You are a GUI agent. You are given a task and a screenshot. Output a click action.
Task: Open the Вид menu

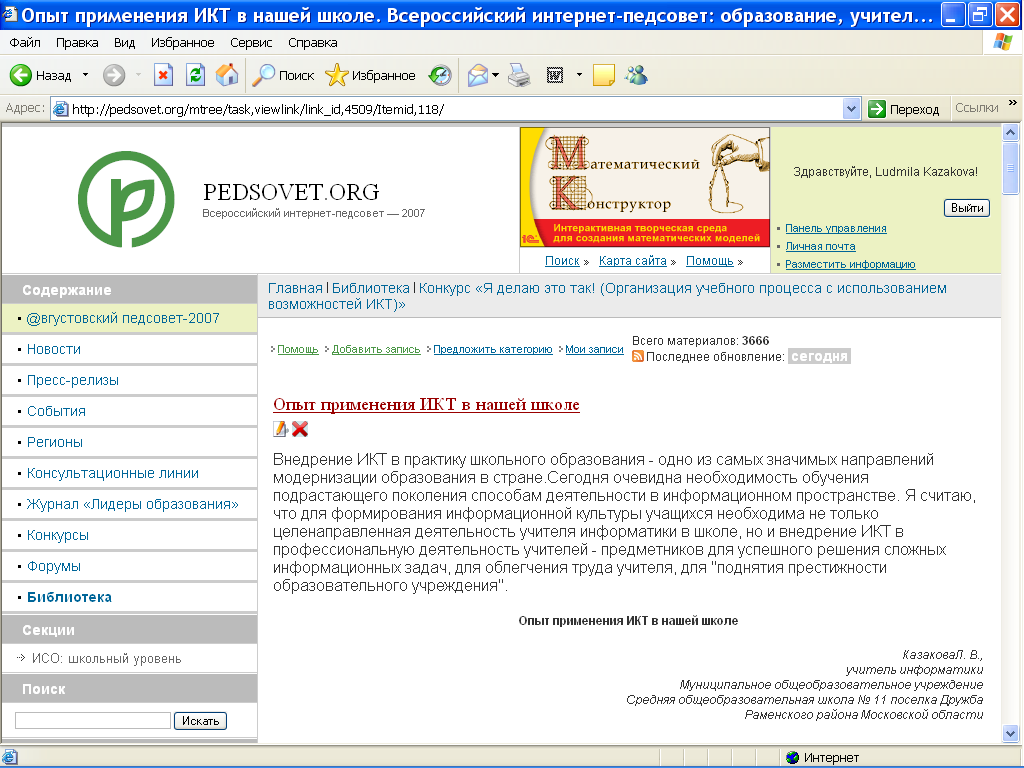(x=124, y=42)
